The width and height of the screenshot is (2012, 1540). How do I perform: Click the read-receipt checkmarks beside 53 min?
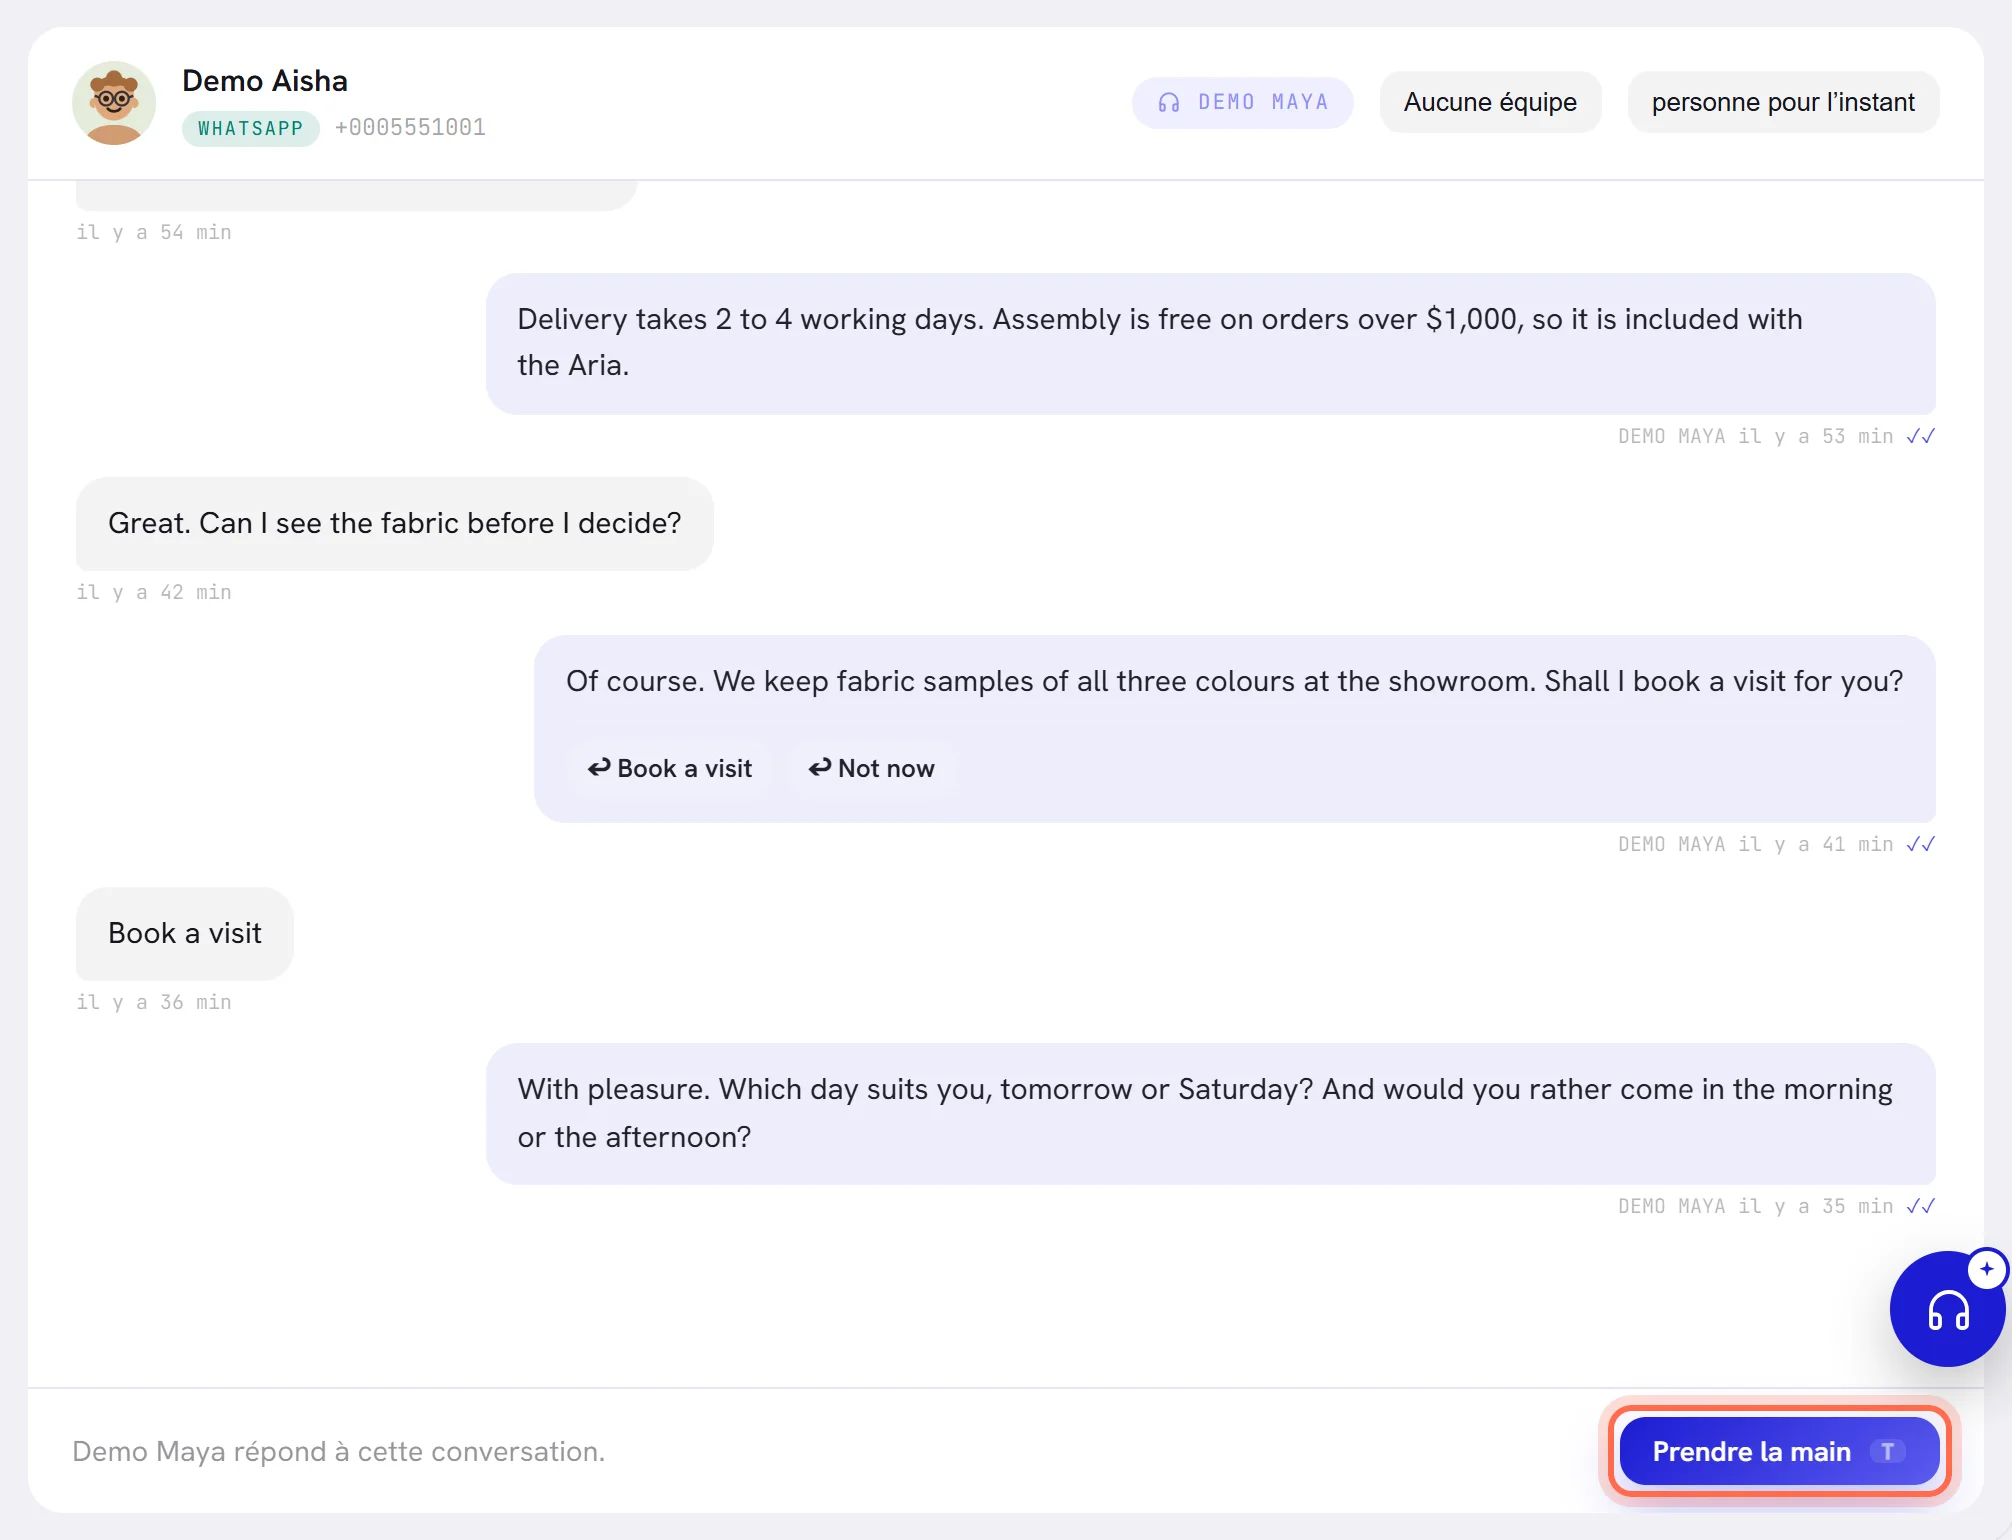(1921, 436)
